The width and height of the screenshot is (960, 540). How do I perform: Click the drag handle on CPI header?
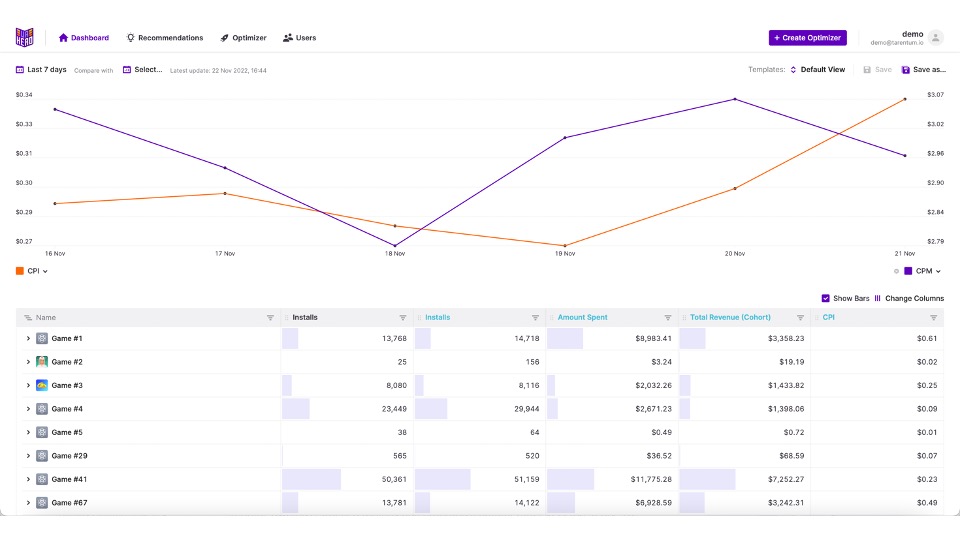pos(817,318)
